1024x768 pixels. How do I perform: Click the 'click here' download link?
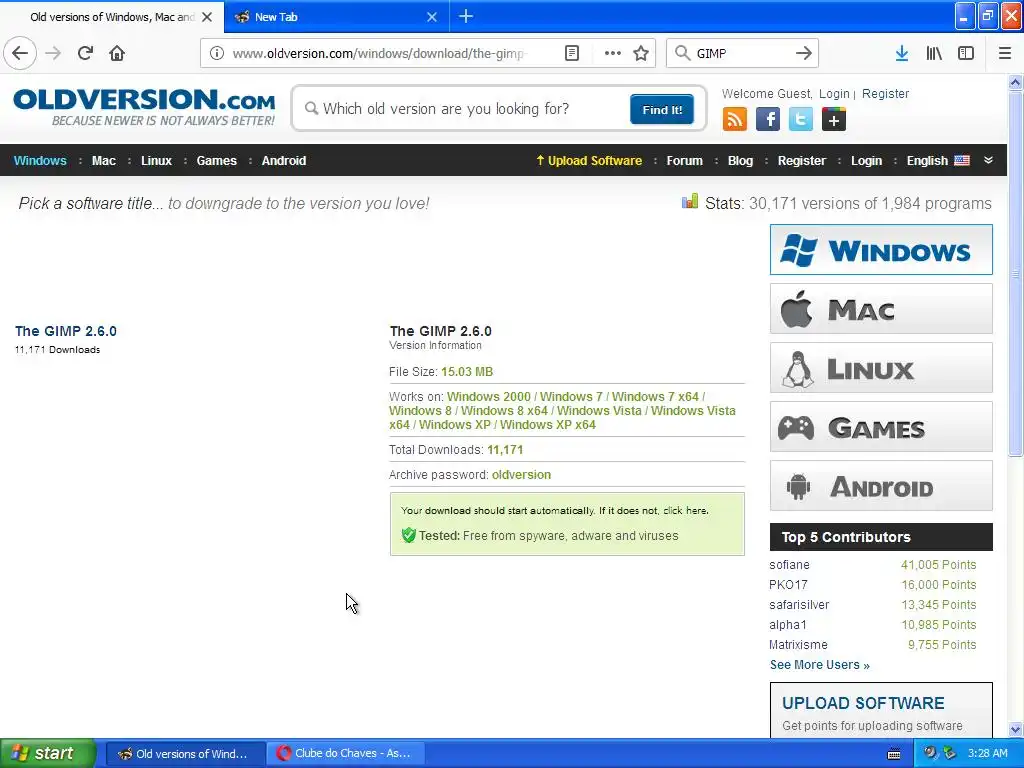click(685, 511)
